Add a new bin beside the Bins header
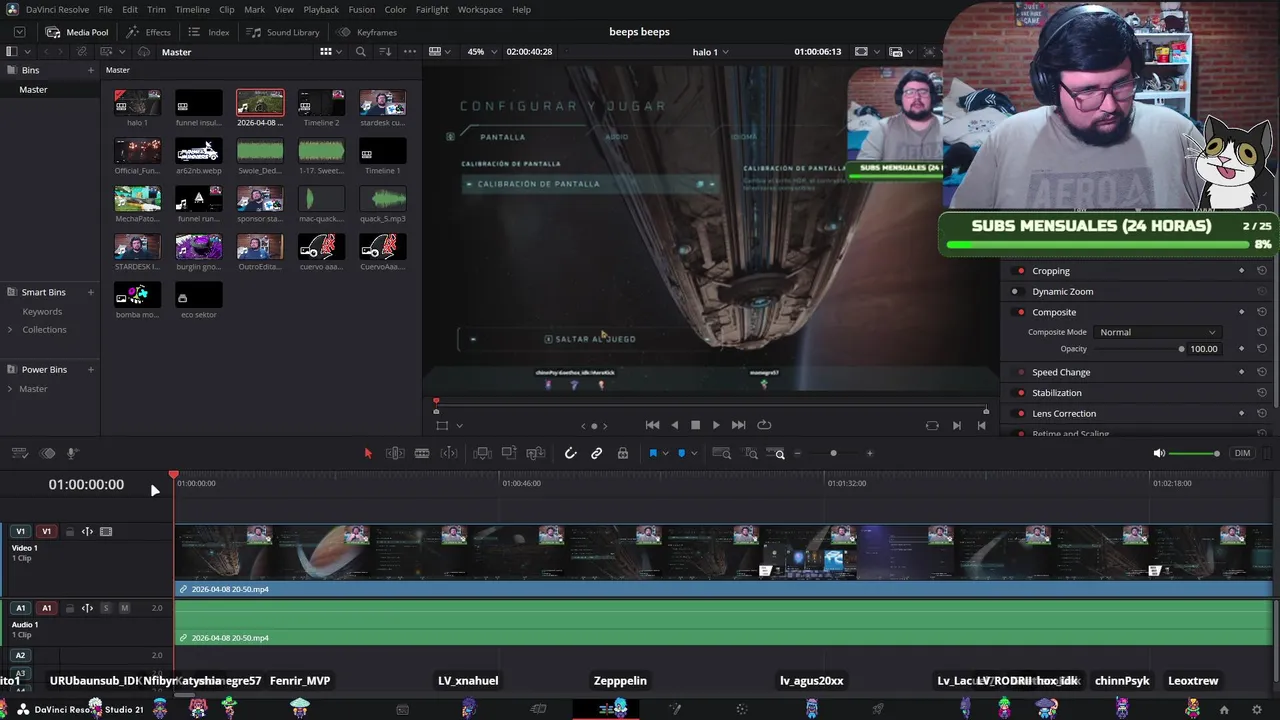The height and width of the screenshot is (720, 1280). coord(91,70)
